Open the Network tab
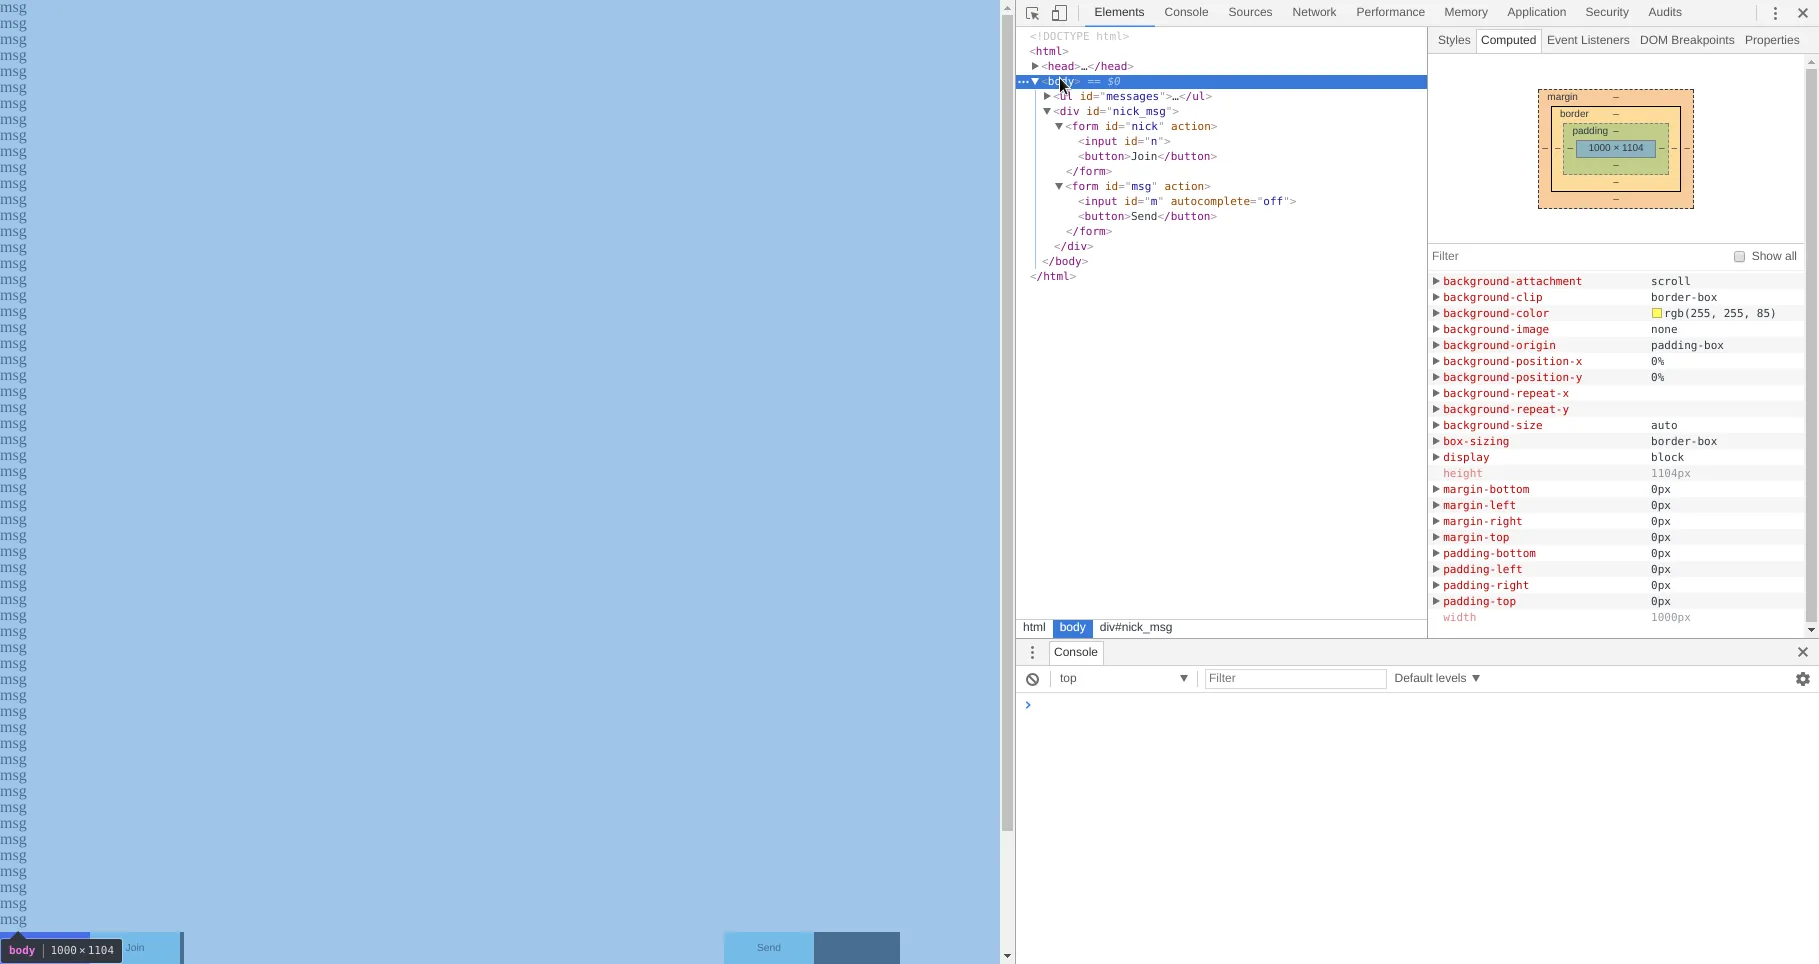The height and width of the screenshot is (964, 1819). point(1314,12)
